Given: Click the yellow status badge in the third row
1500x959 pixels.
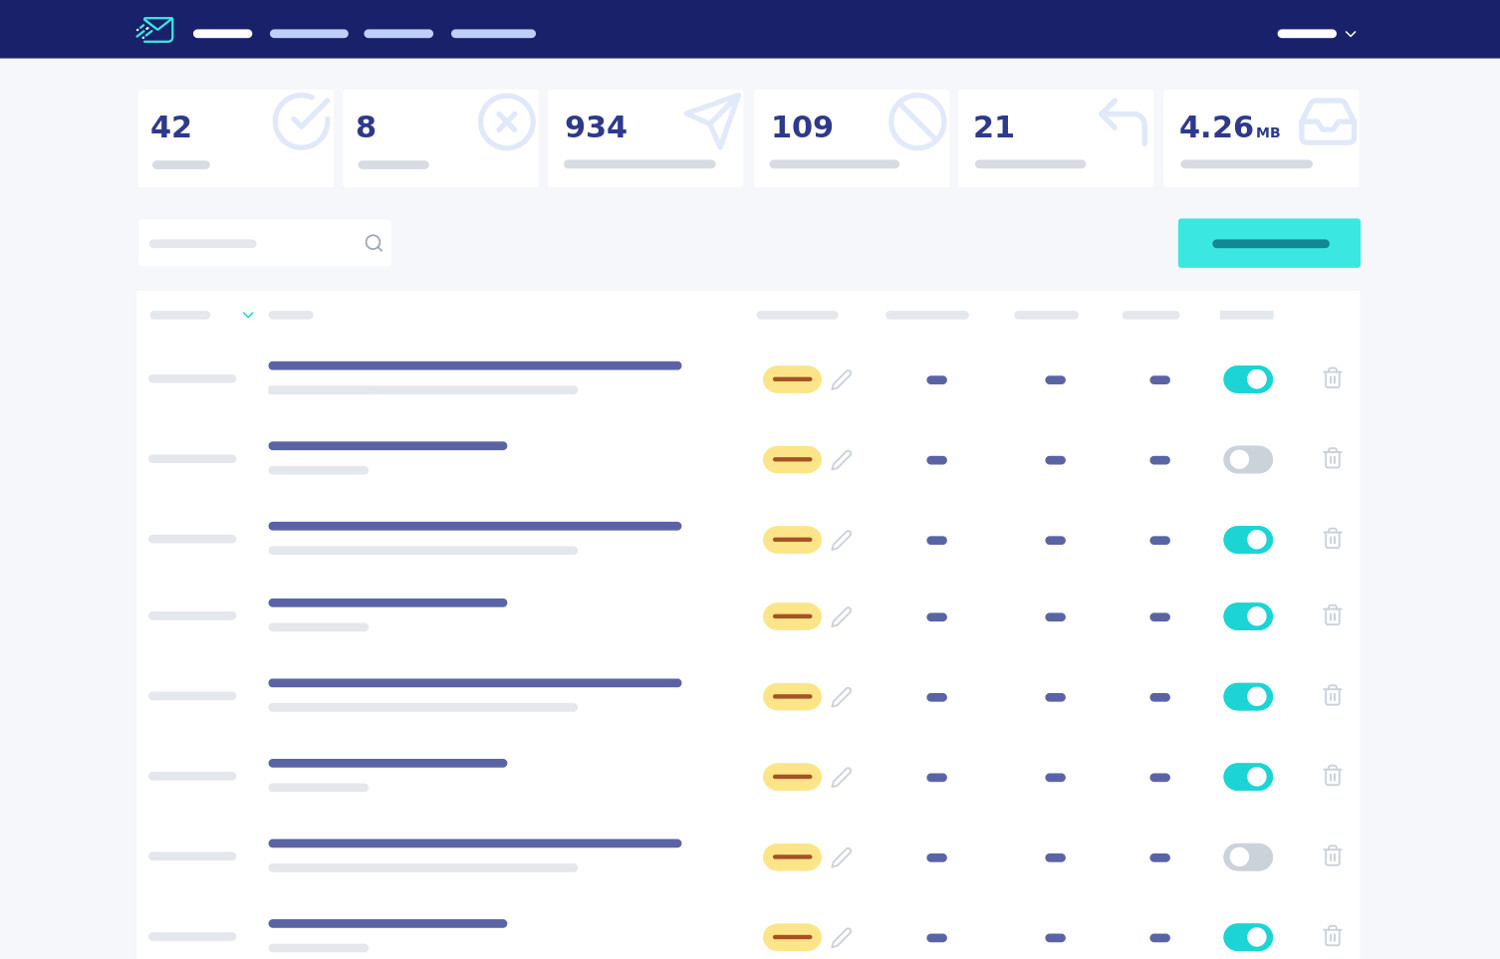Looking at the screenshot, I should pos(792,540).
